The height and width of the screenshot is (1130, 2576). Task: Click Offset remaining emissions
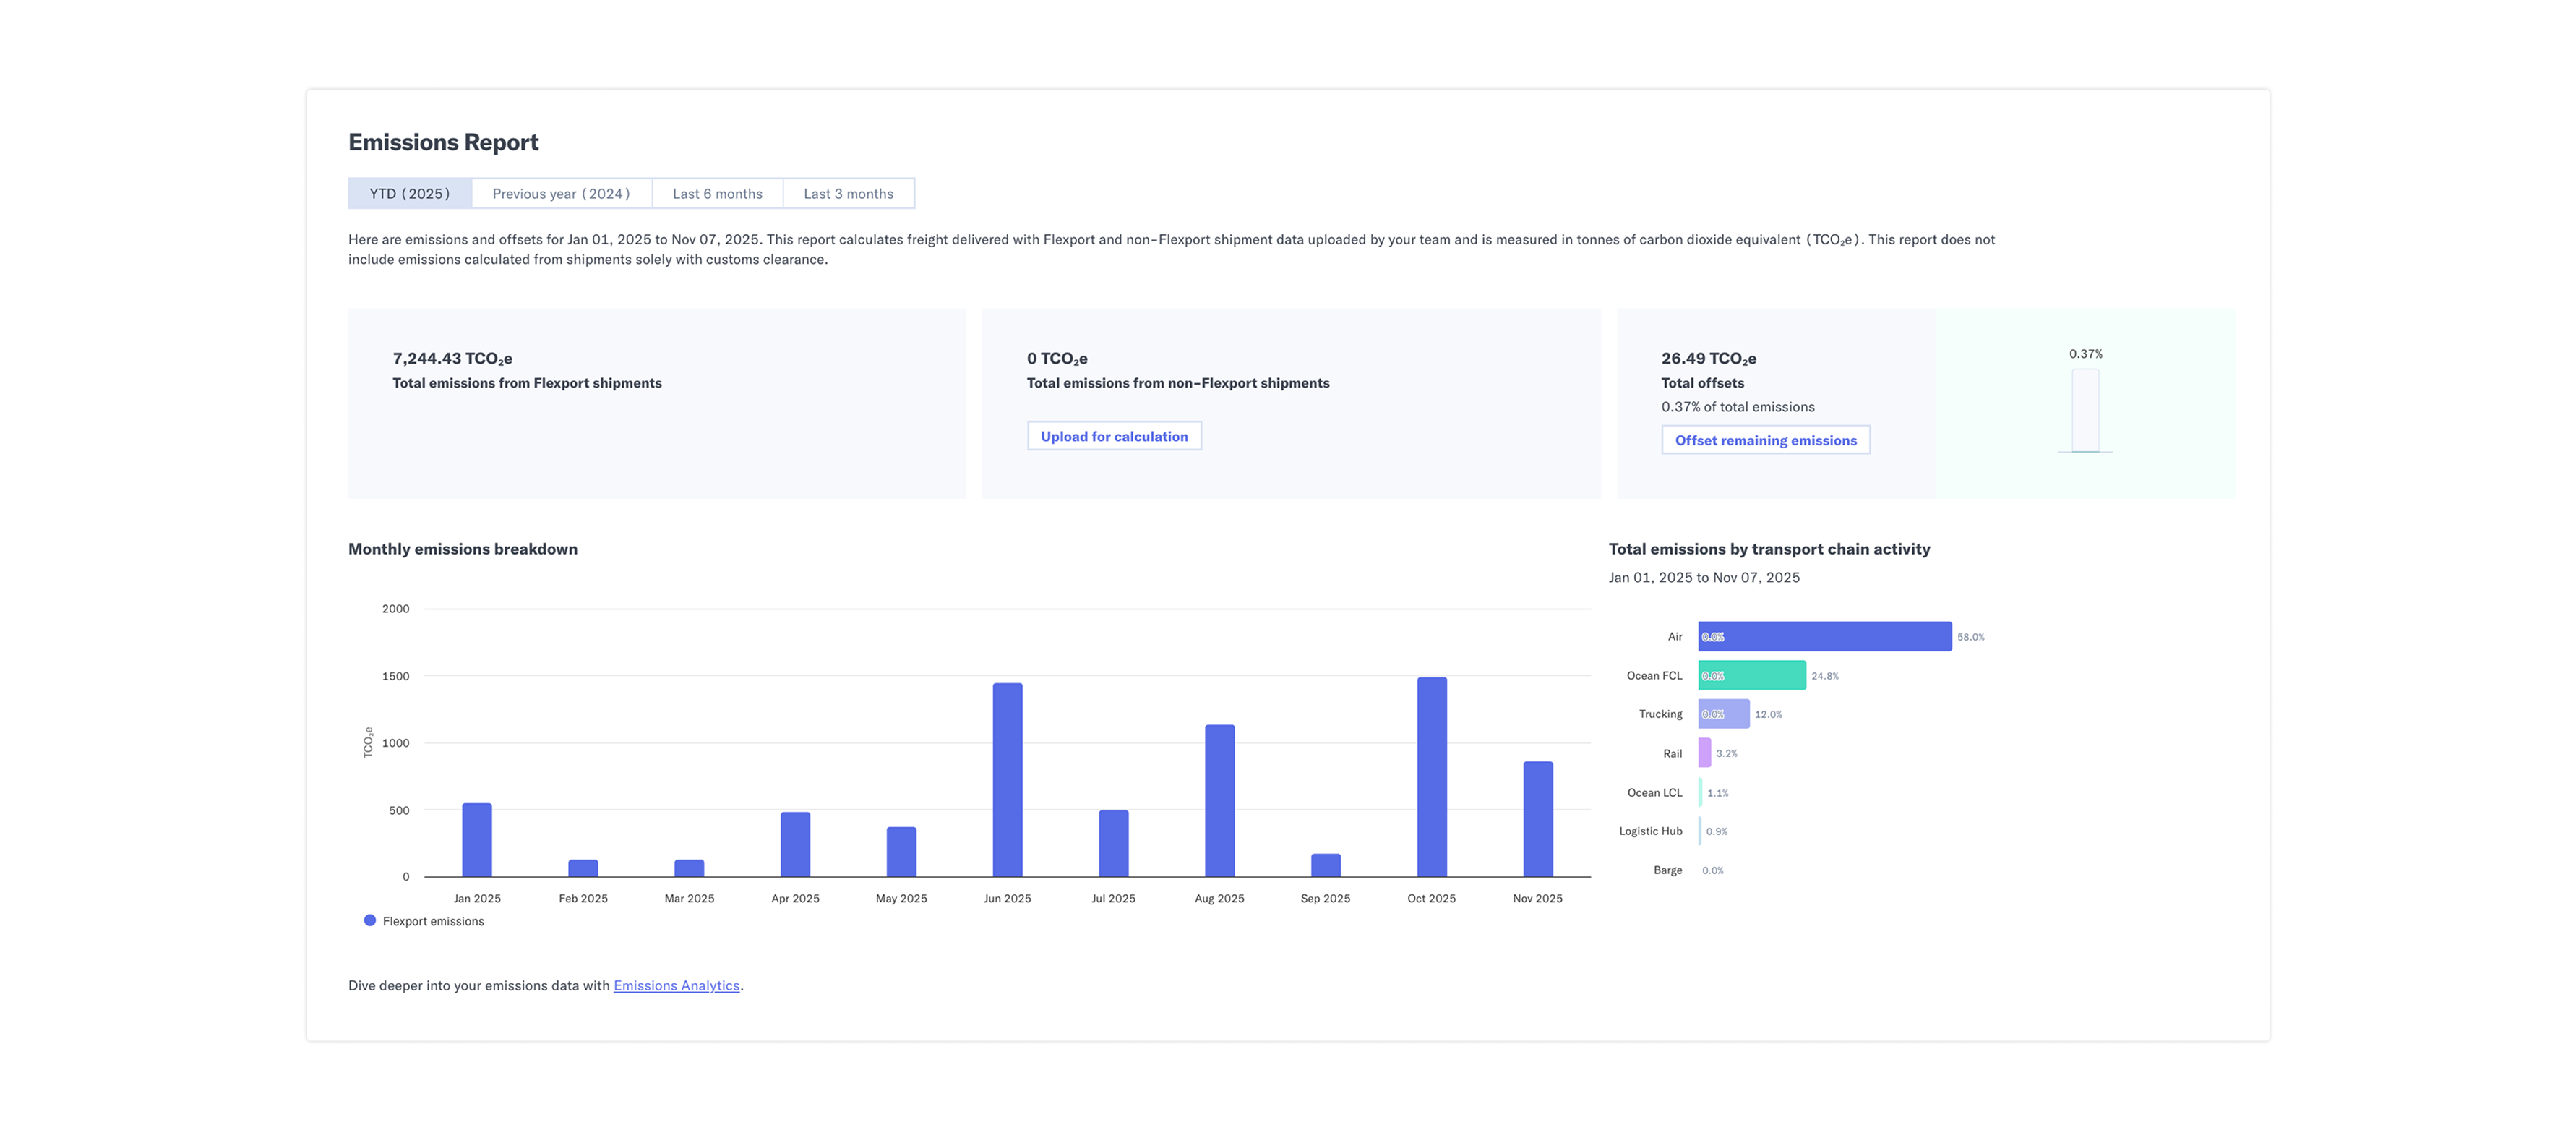(x=1765, y=440)
